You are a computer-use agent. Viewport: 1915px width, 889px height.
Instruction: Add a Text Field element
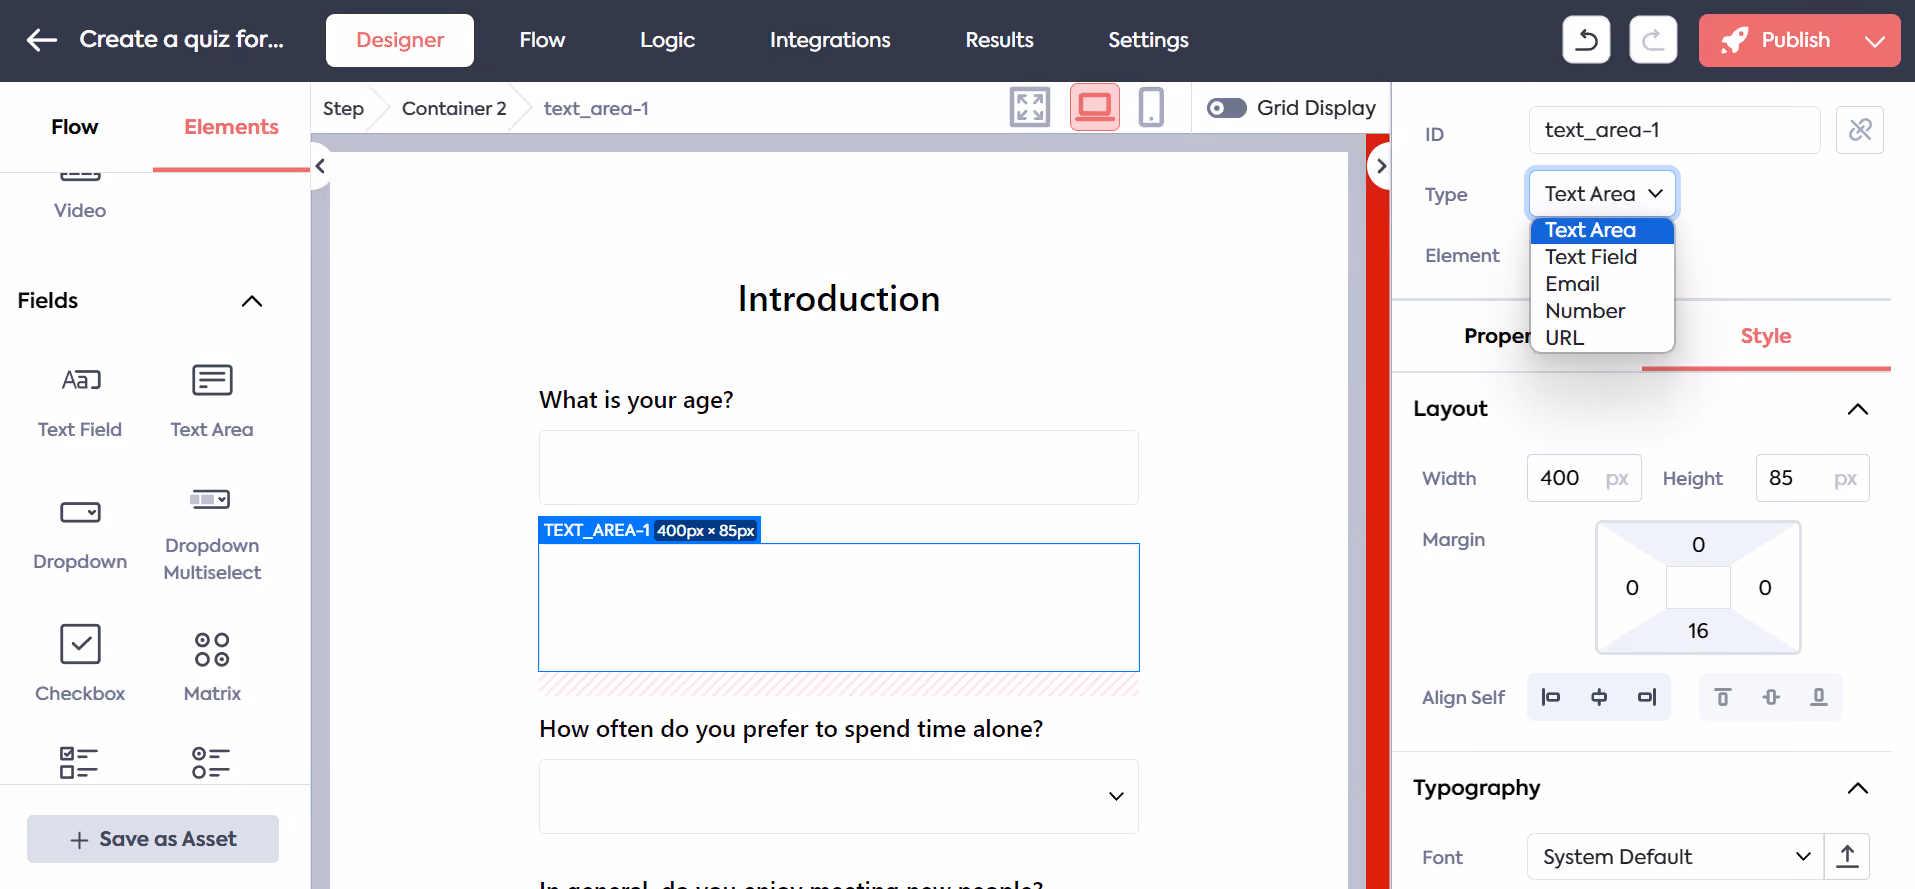tap(80, 402)
